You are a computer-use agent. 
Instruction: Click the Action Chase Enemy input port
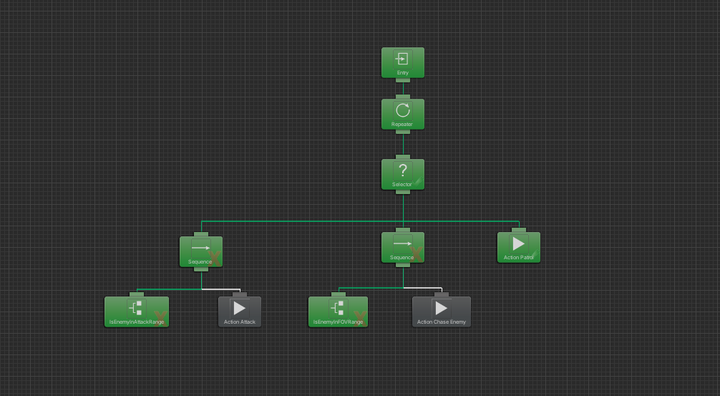coord(441,294)
